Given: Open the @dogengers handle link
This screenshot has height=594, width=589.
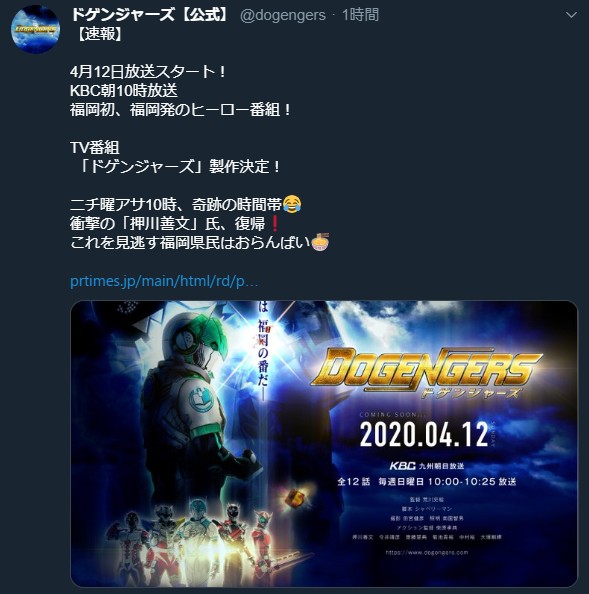Looking at the screenshot, I should coord(283,15).
